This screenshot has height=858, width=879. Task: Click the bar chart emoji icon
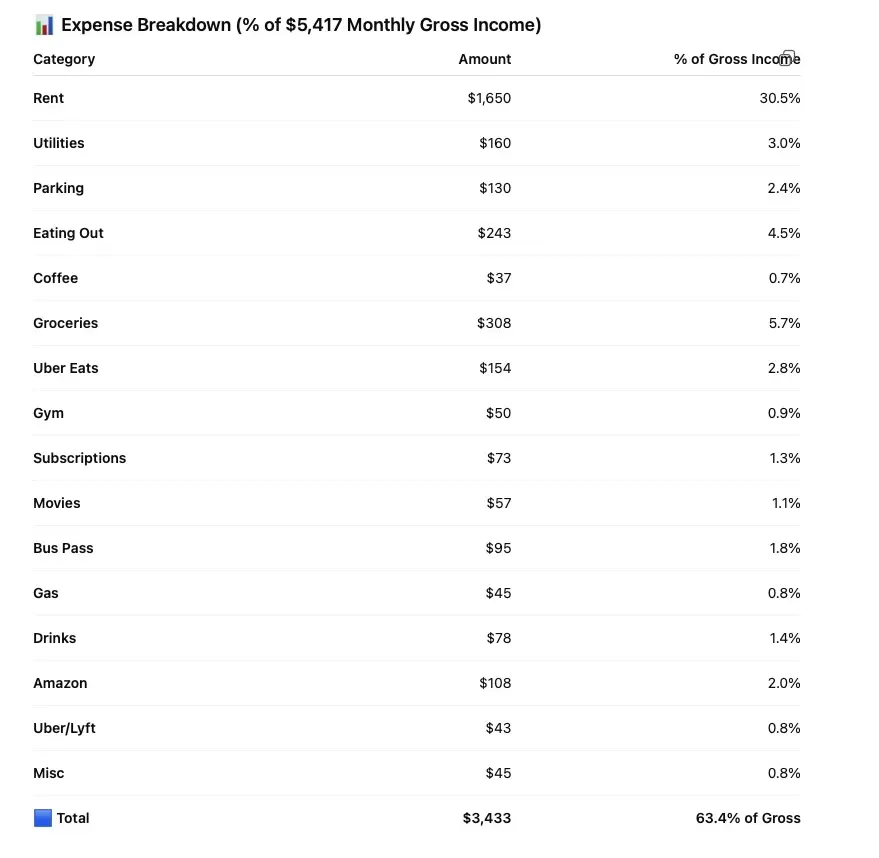[44, 25]
